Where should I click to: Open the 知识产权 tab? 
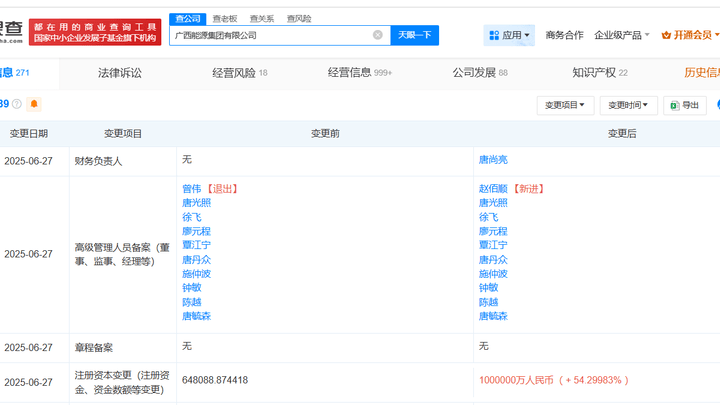600,73
